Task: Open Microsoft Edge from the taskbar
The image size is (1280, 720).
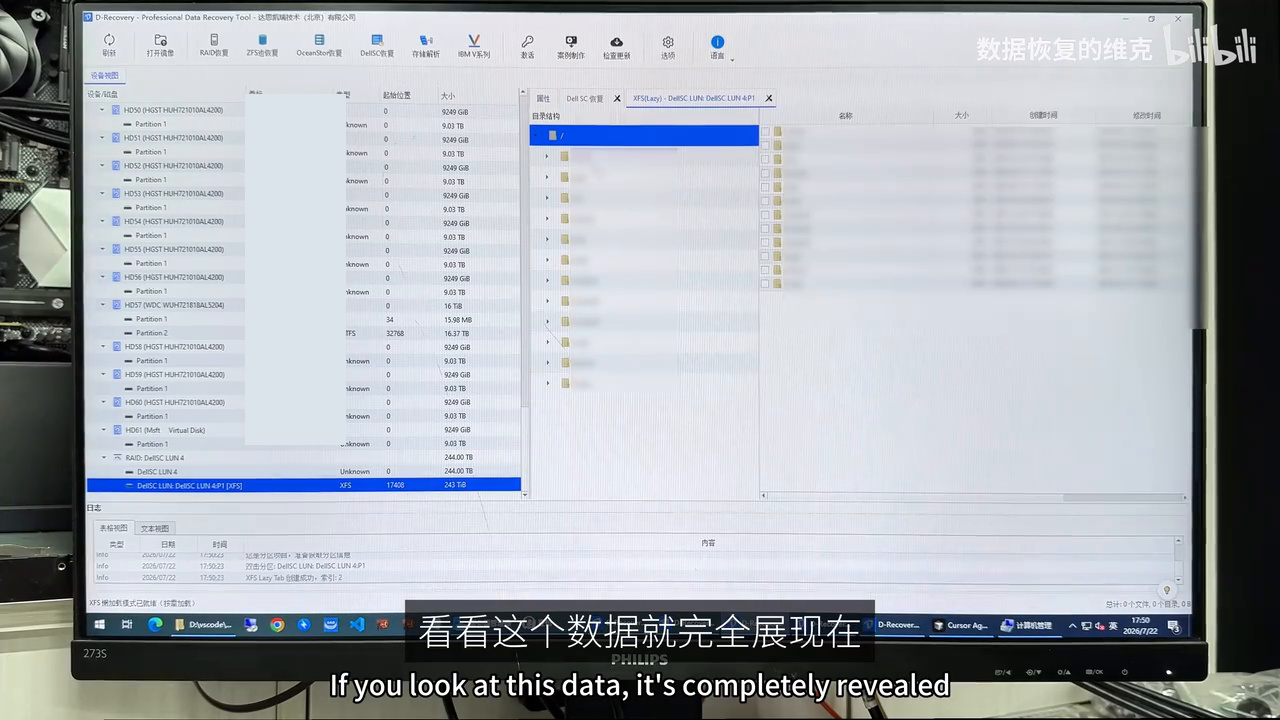Action: point(155,625)
